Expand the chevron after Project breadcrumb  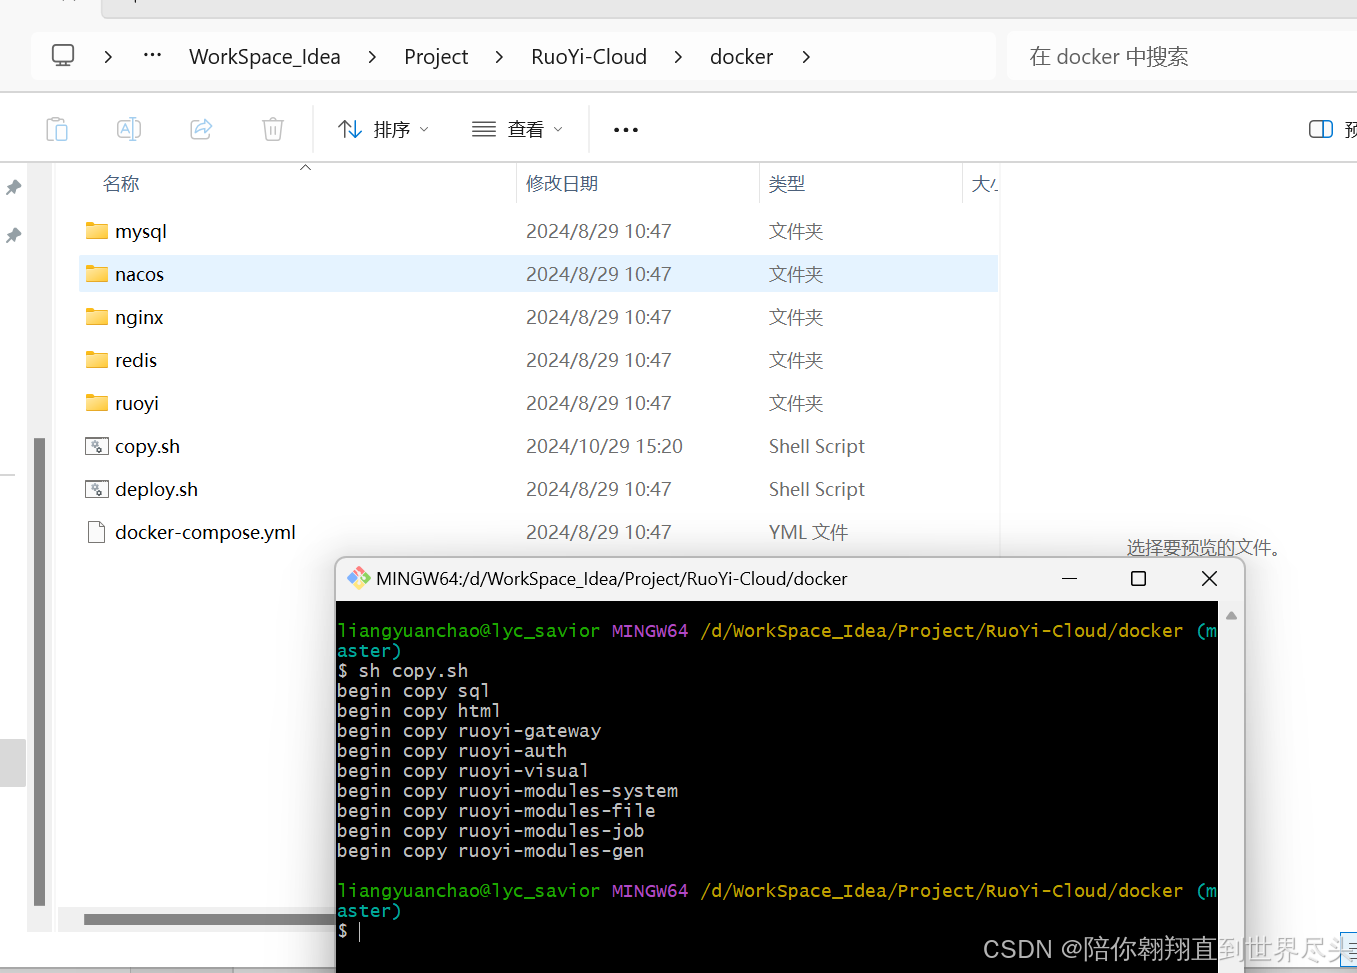pyautogui.click(x=499, y=57)
